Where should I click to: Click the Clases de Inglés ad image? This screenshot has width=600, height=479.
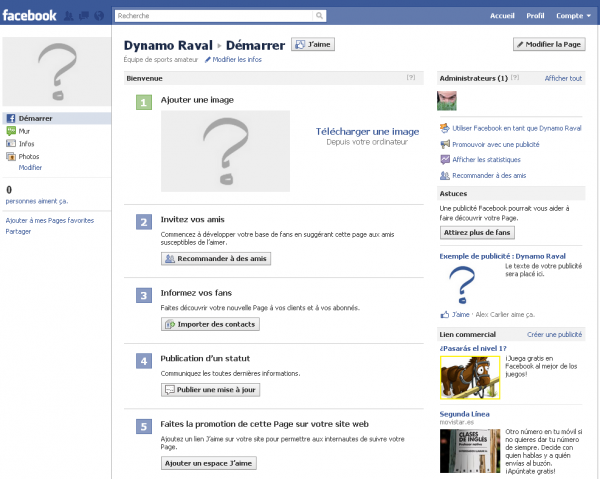pos(470,451)
